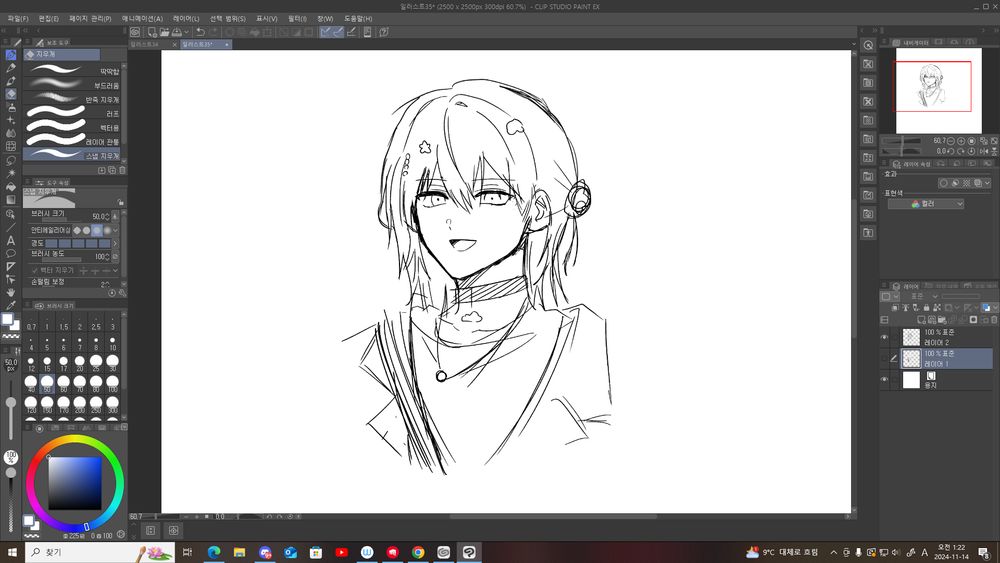Open the Save icon dropdown arrow
This screenshot has width=1000, height=563.
click(186, 32)
